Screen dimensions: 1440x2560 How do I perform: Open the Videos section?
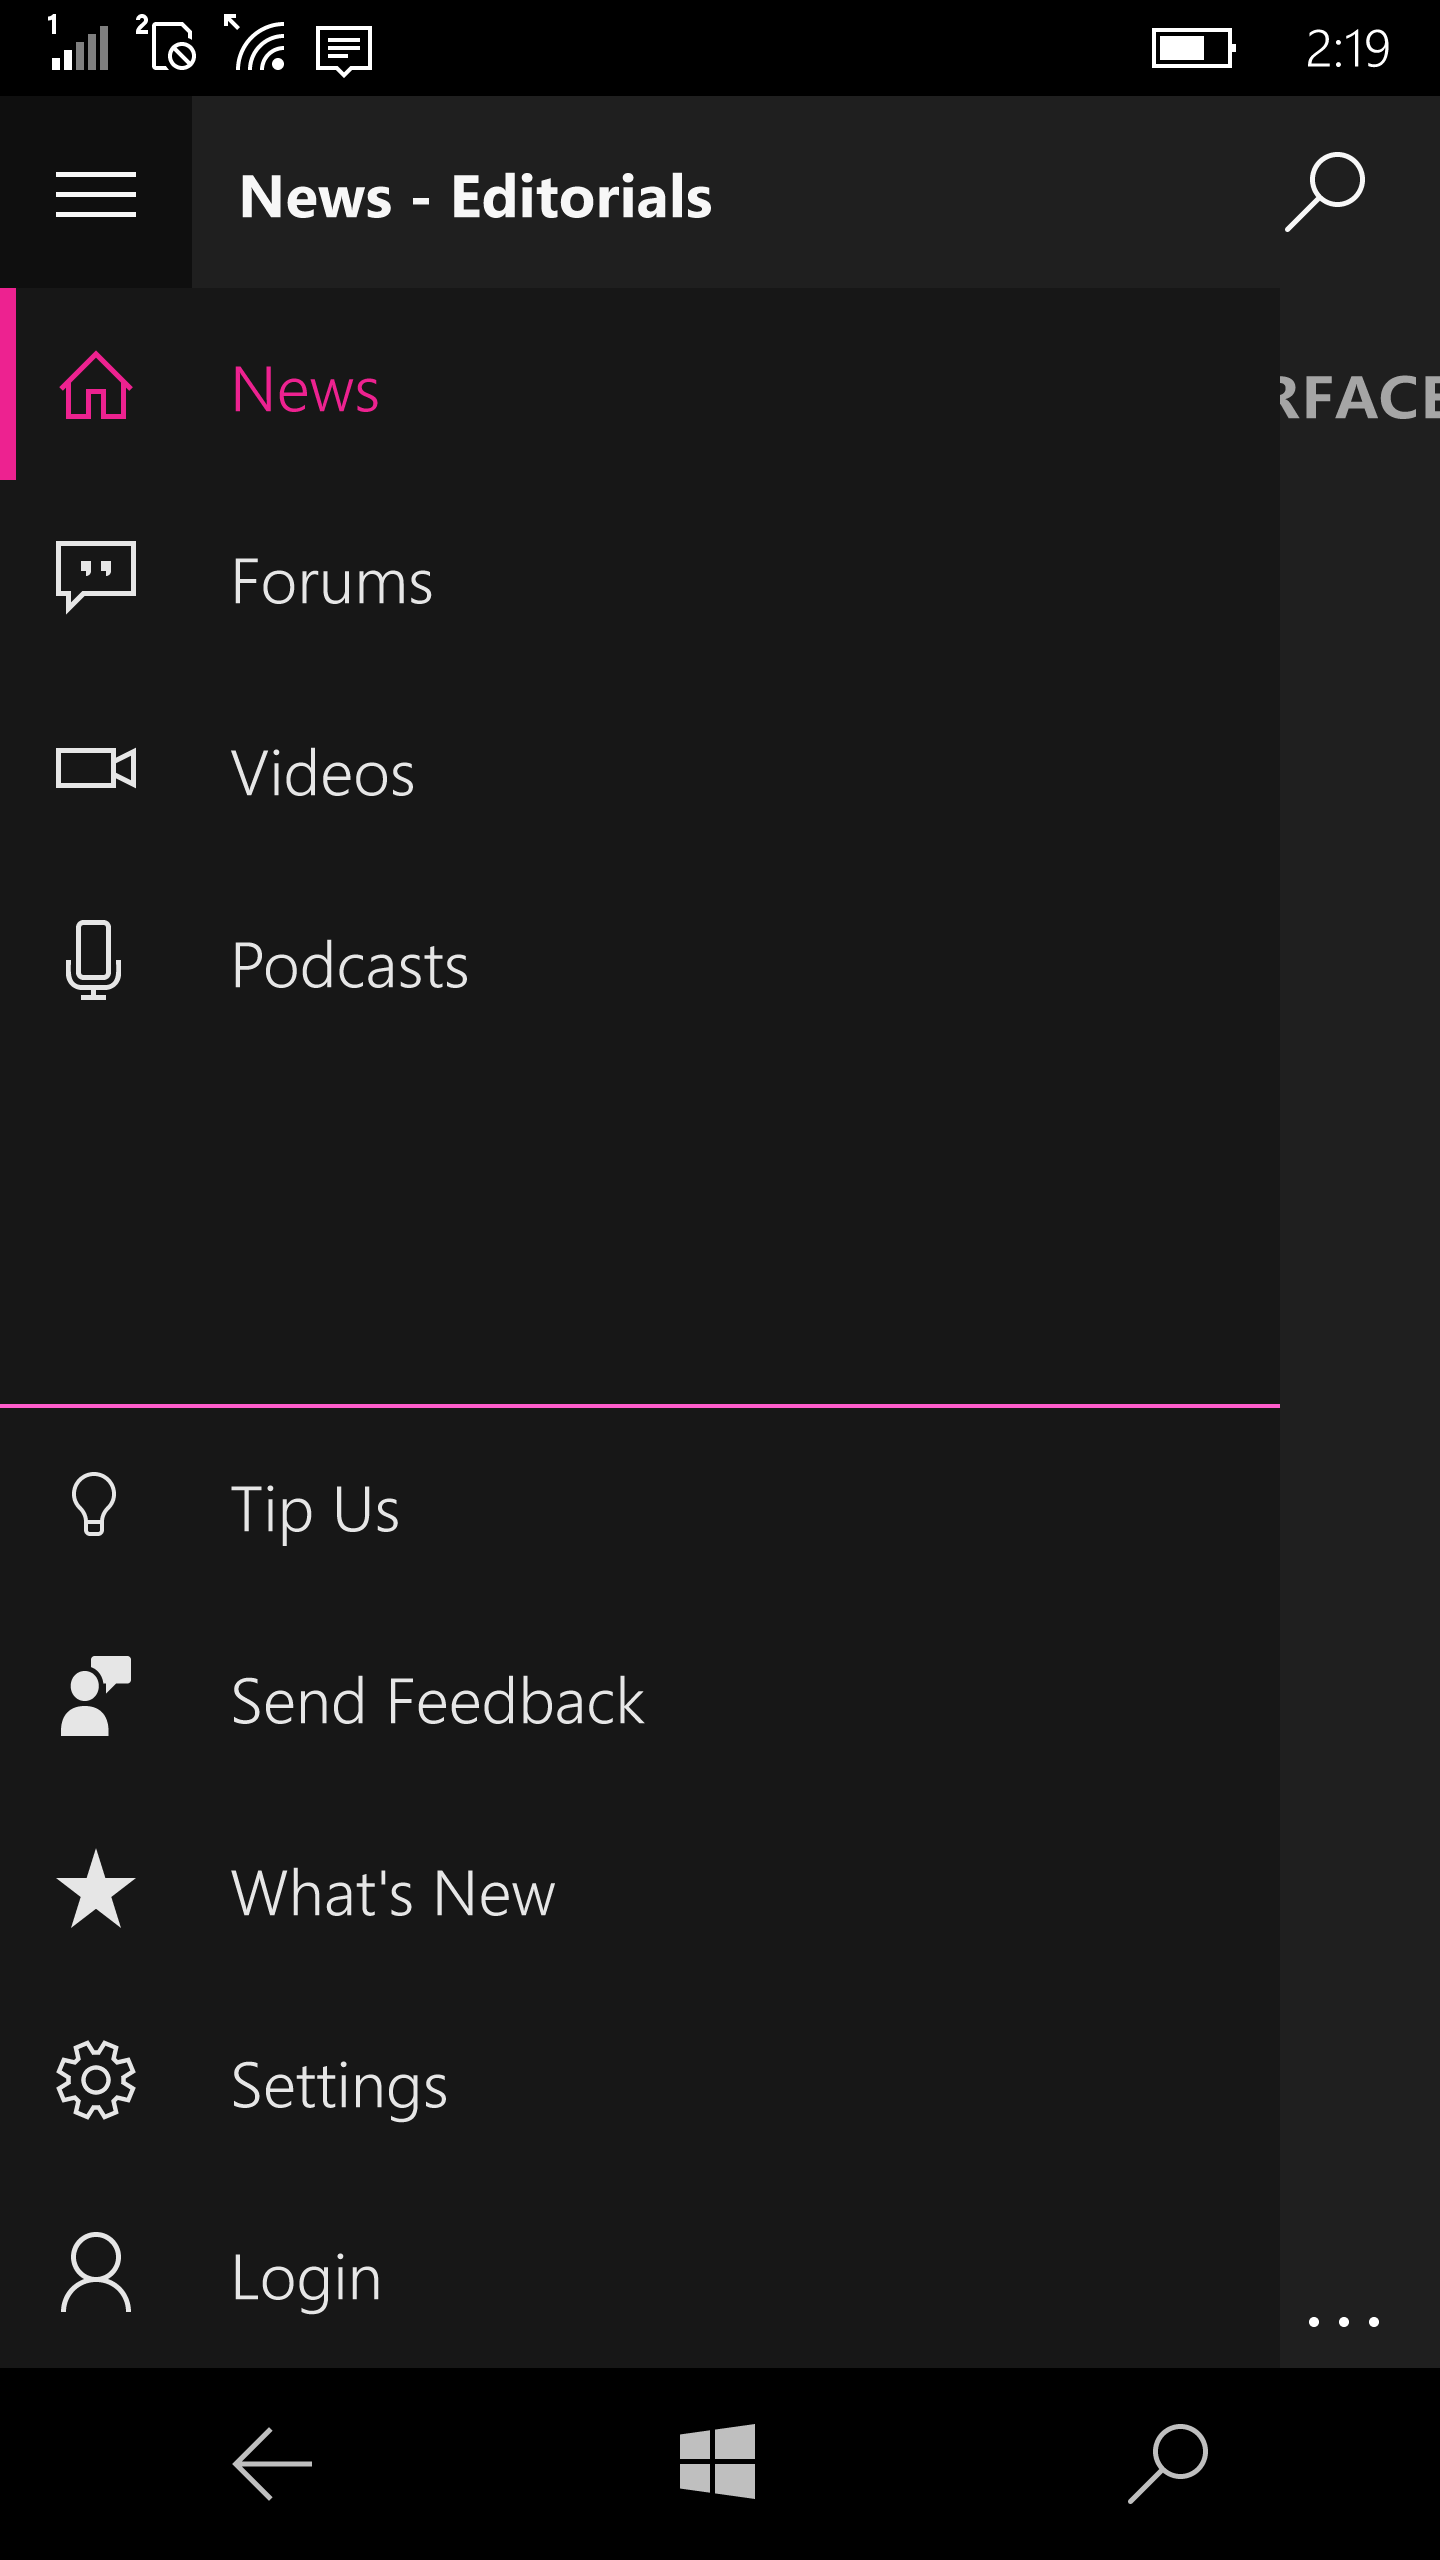click(322, 773)
